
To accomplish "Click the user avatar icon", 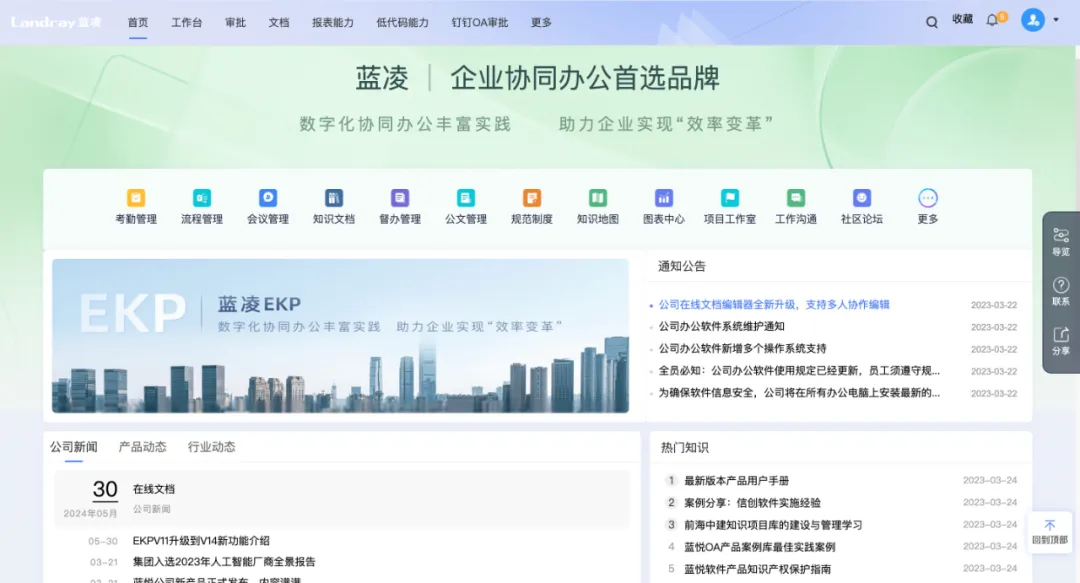I will [1032, 20].
